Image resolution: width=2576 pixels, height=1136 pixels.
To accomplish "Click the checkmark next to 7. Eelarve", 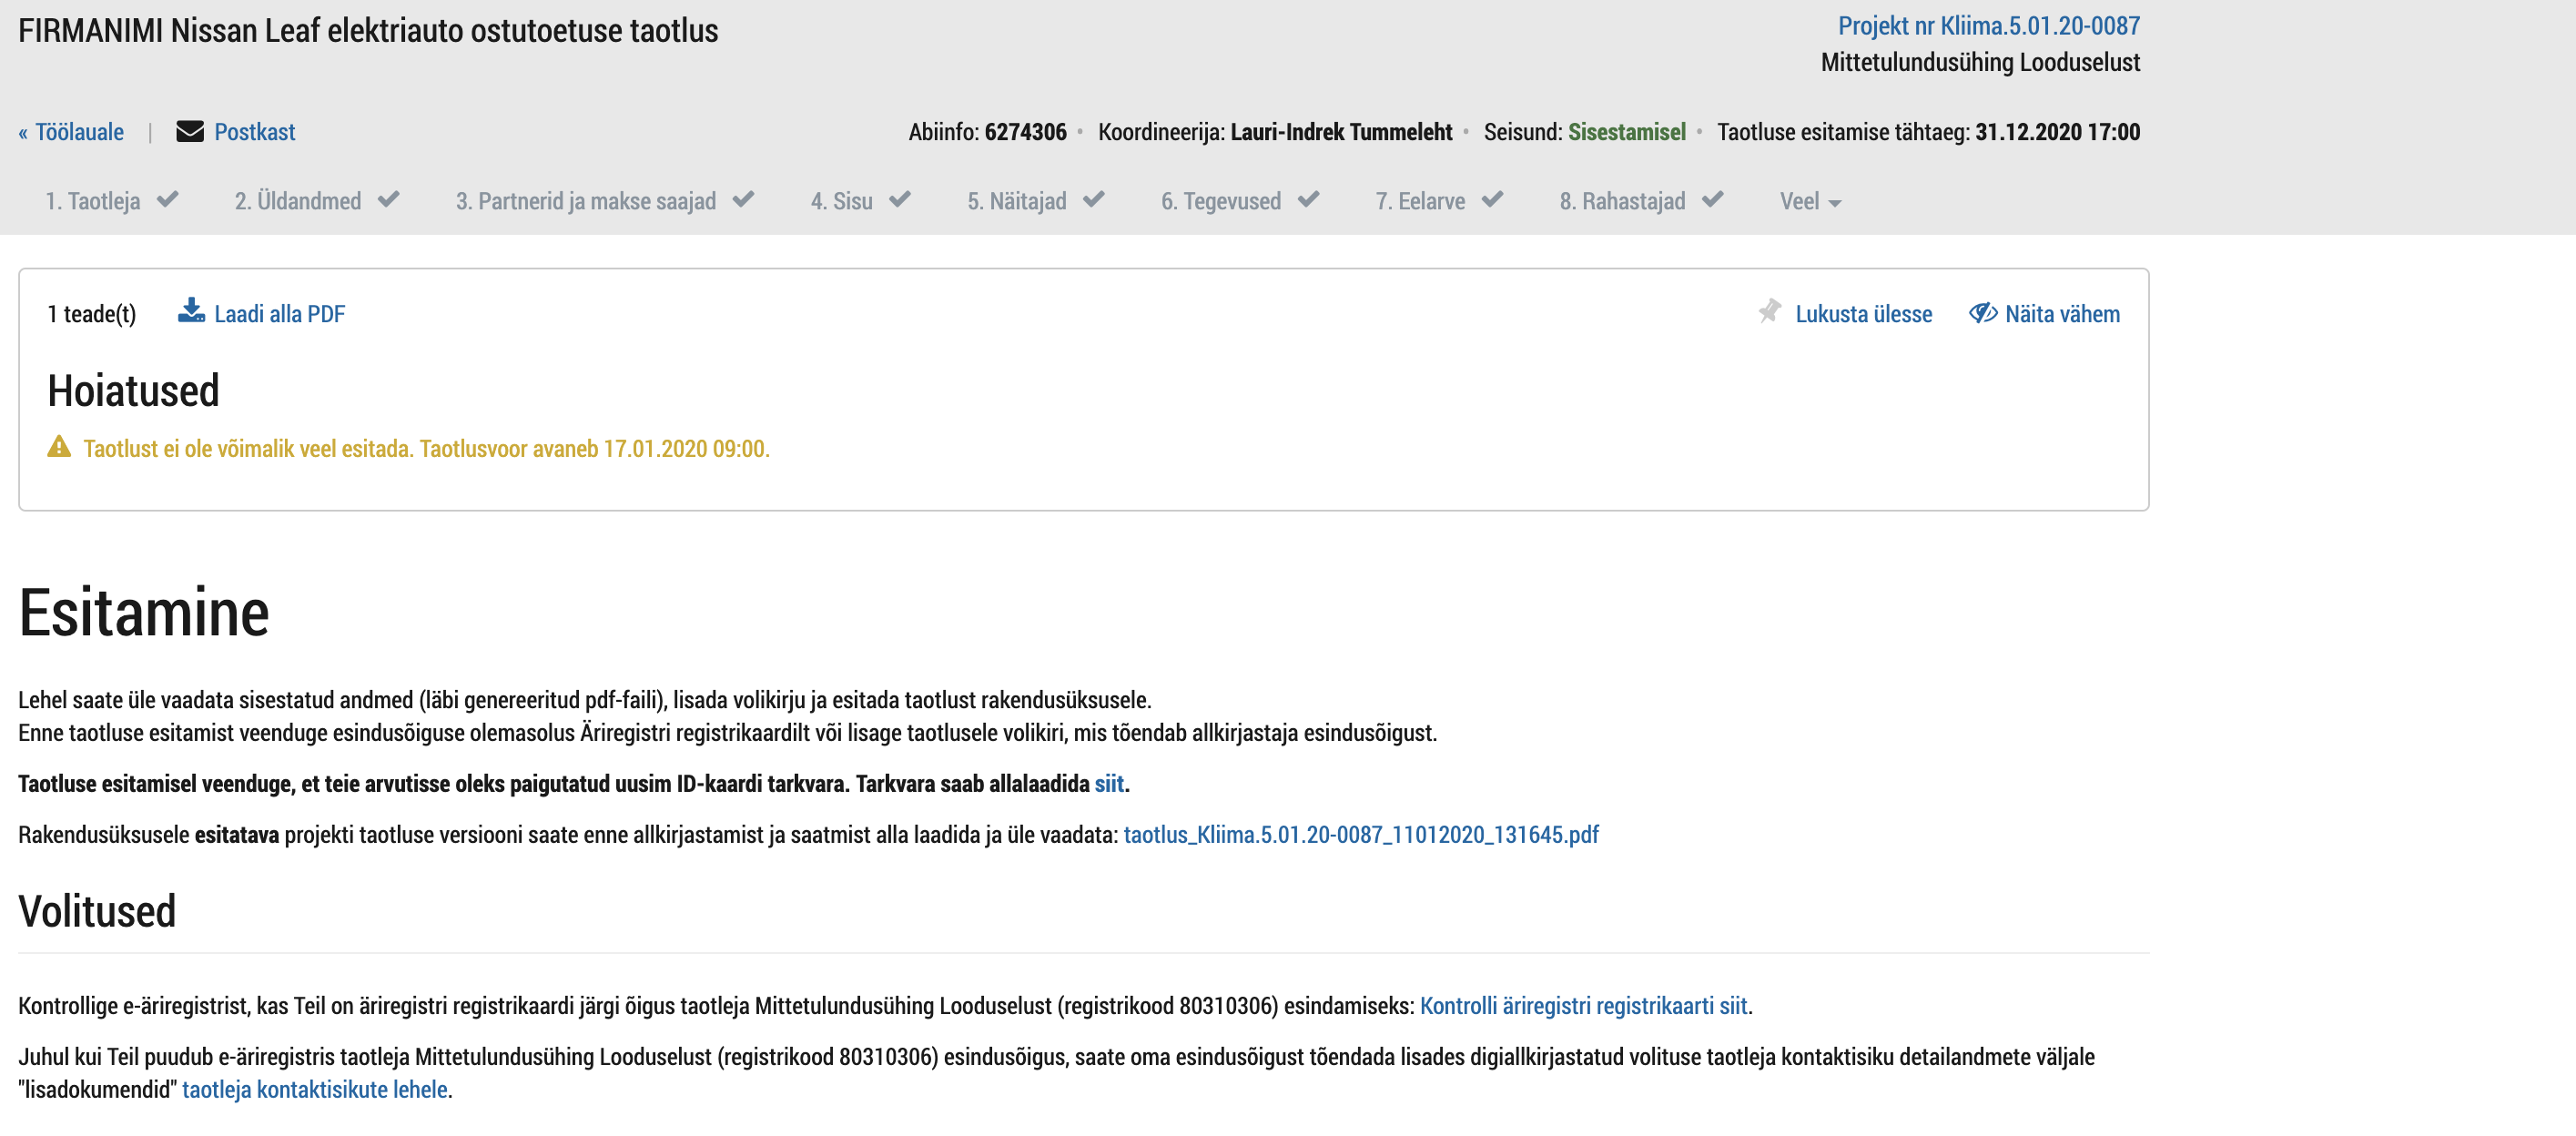I will (1493, 199).
